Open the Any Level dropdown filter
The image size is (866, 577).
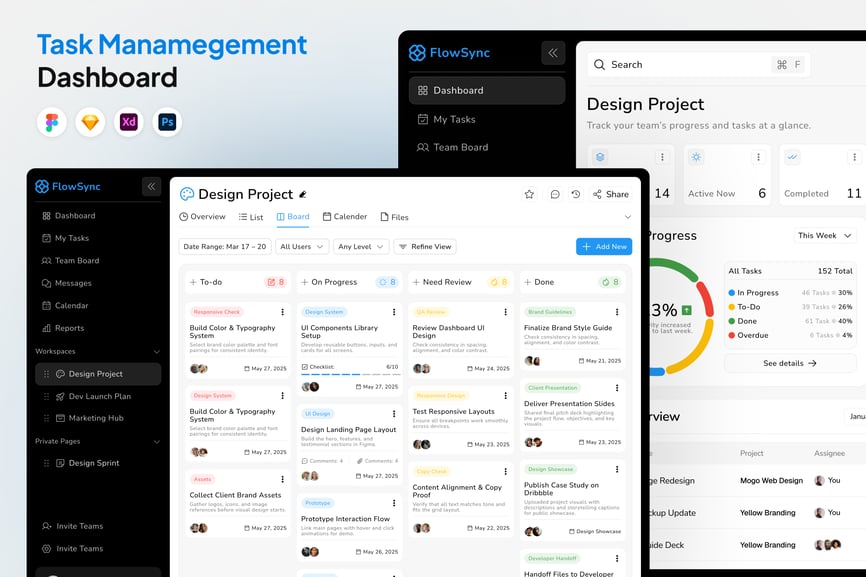pos(360,246)
